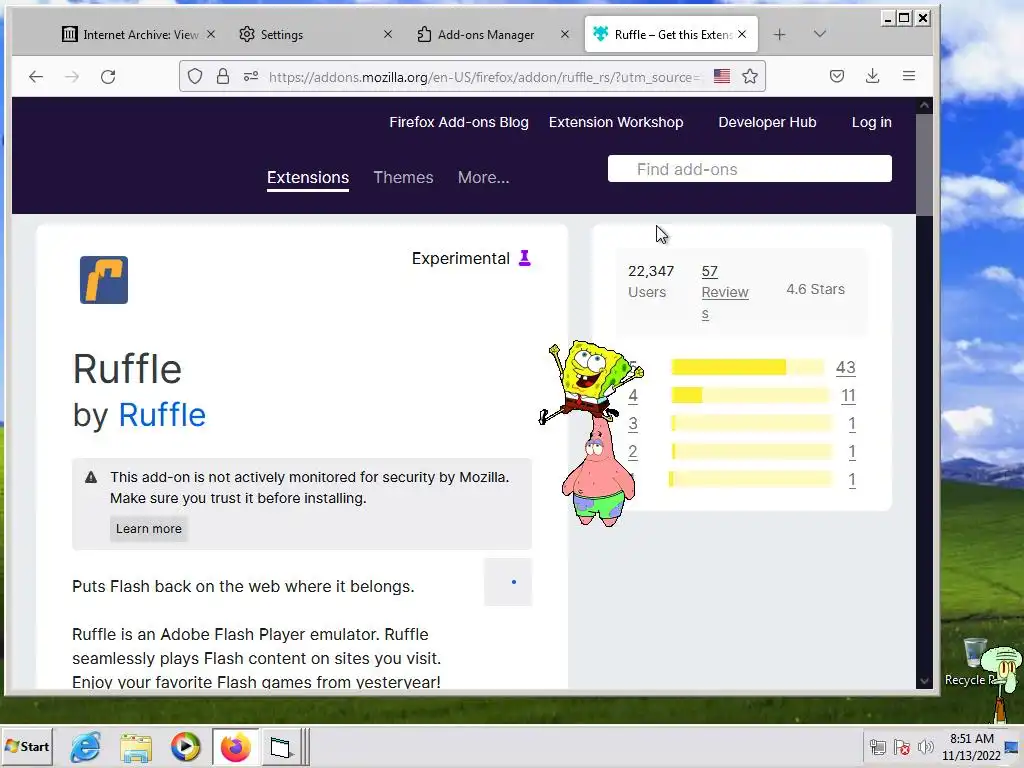Focus the Find add-ons search field
Screen dimensions: 1024x768
tap(749, 169)
